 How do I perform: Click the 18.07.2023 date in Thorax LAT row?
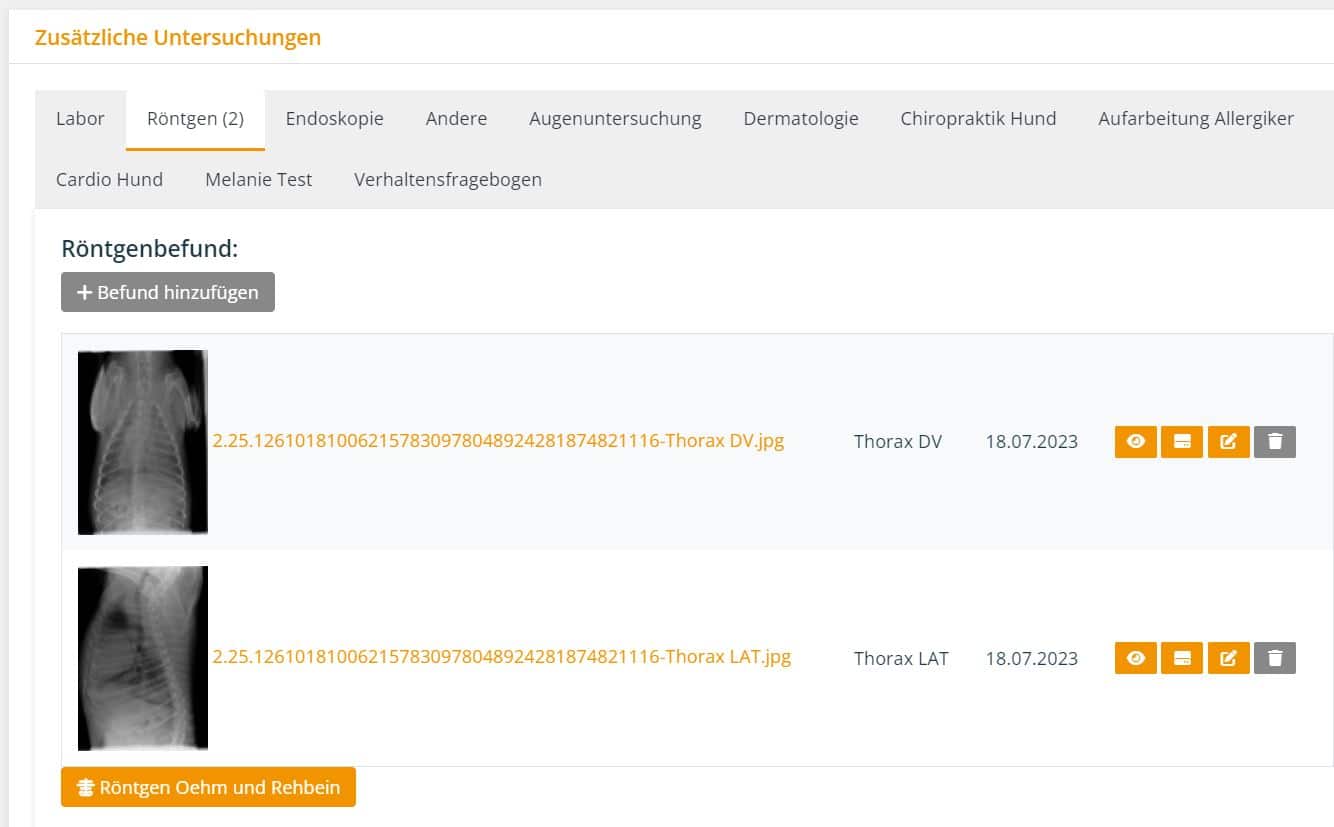1032,658
